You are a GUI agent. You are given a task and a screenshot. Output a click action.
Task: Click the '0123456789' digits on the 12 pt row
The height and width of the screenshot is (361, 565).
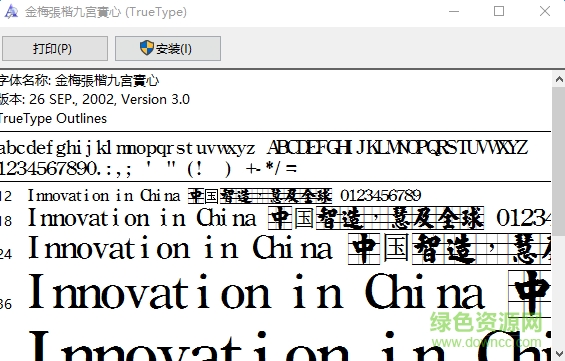click(381, 196)
